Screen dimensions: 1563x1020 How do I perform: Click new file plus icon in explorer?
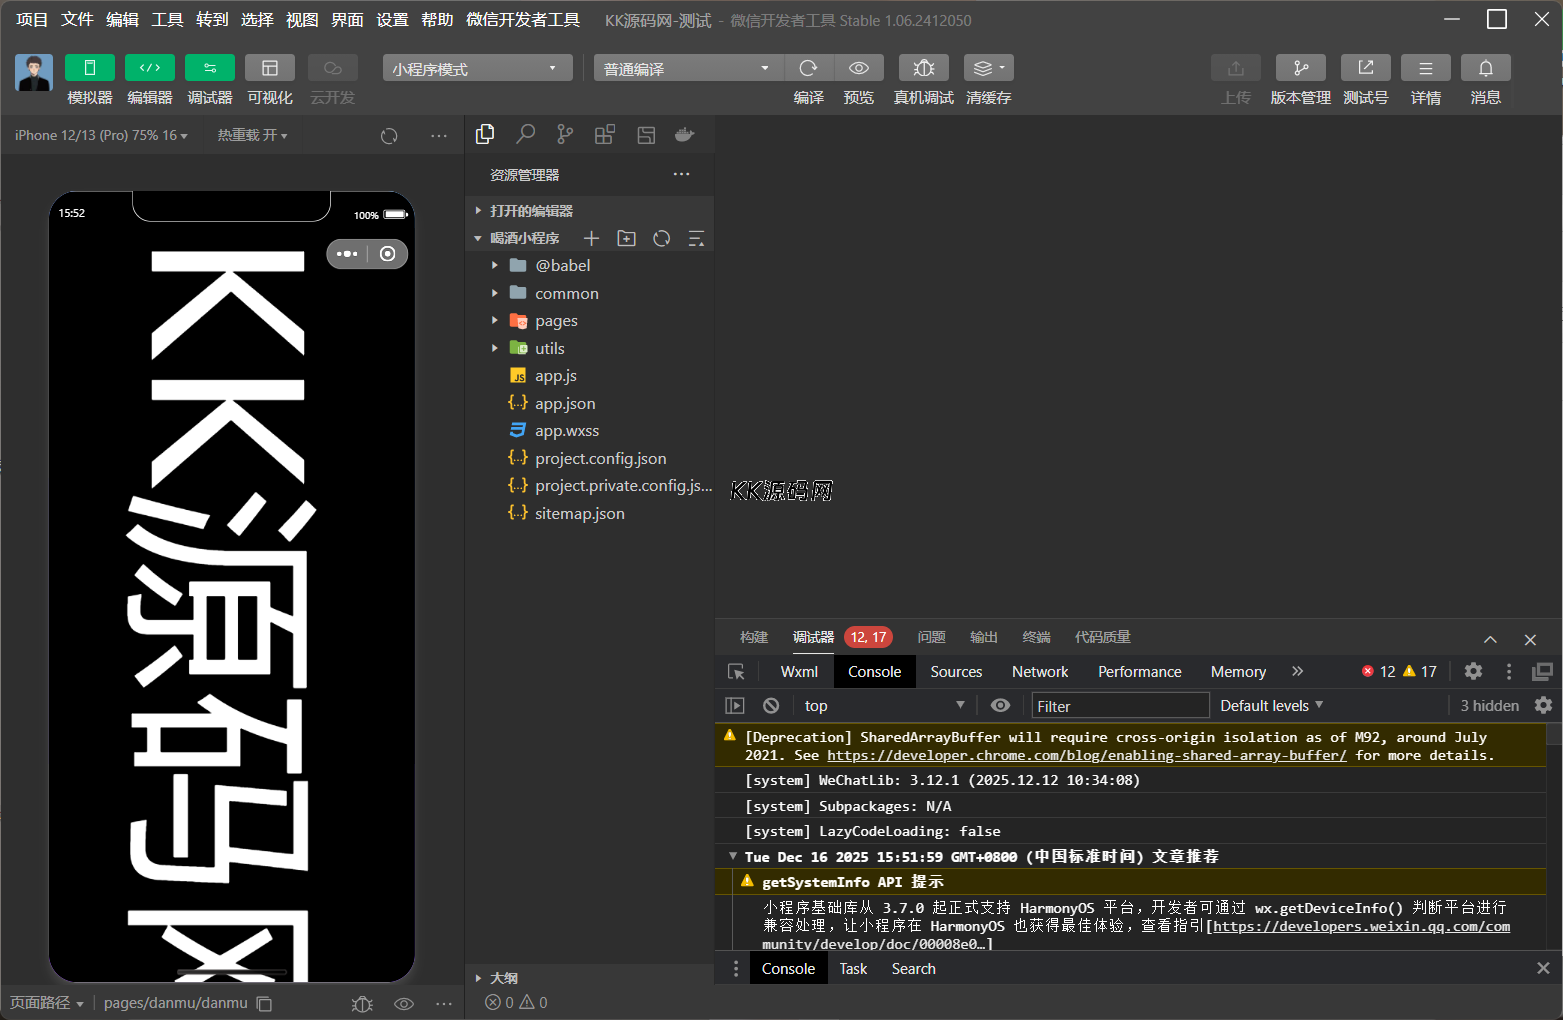(x=591, y=239)
